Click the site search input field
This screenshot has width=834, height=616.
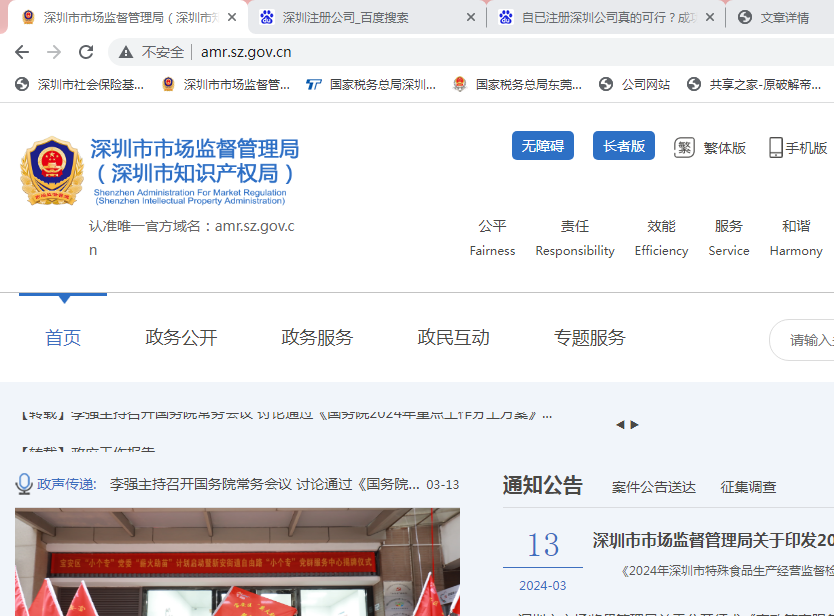click(x=805, y=340)
